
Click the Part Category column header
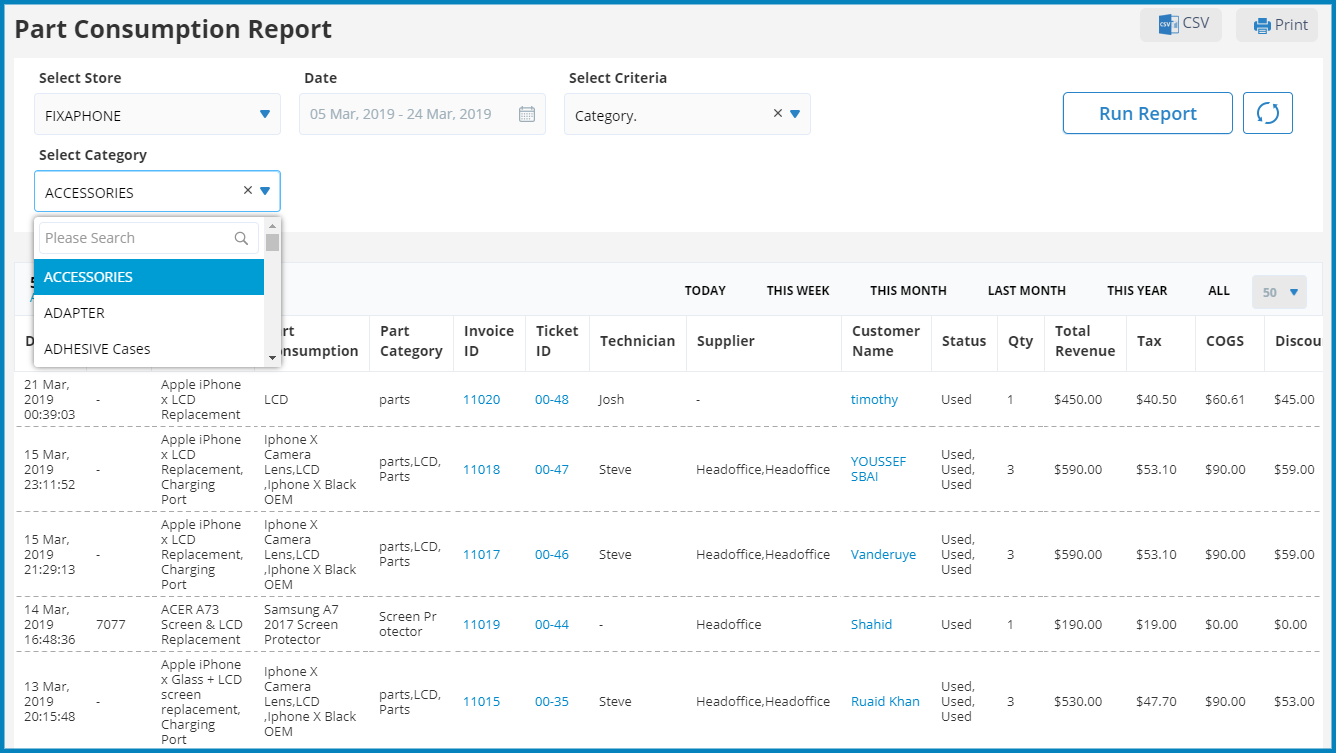tap(411, 341)
